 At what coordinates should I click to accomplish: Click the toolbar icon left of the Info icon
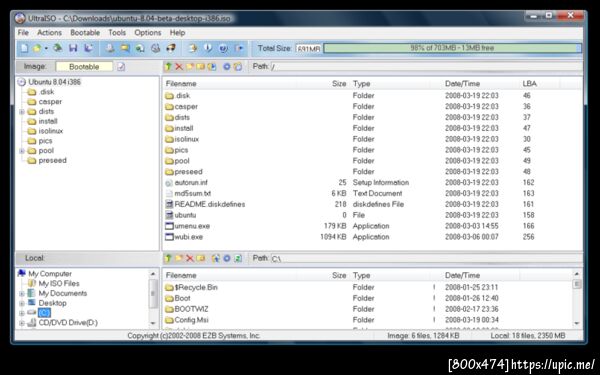193,48
